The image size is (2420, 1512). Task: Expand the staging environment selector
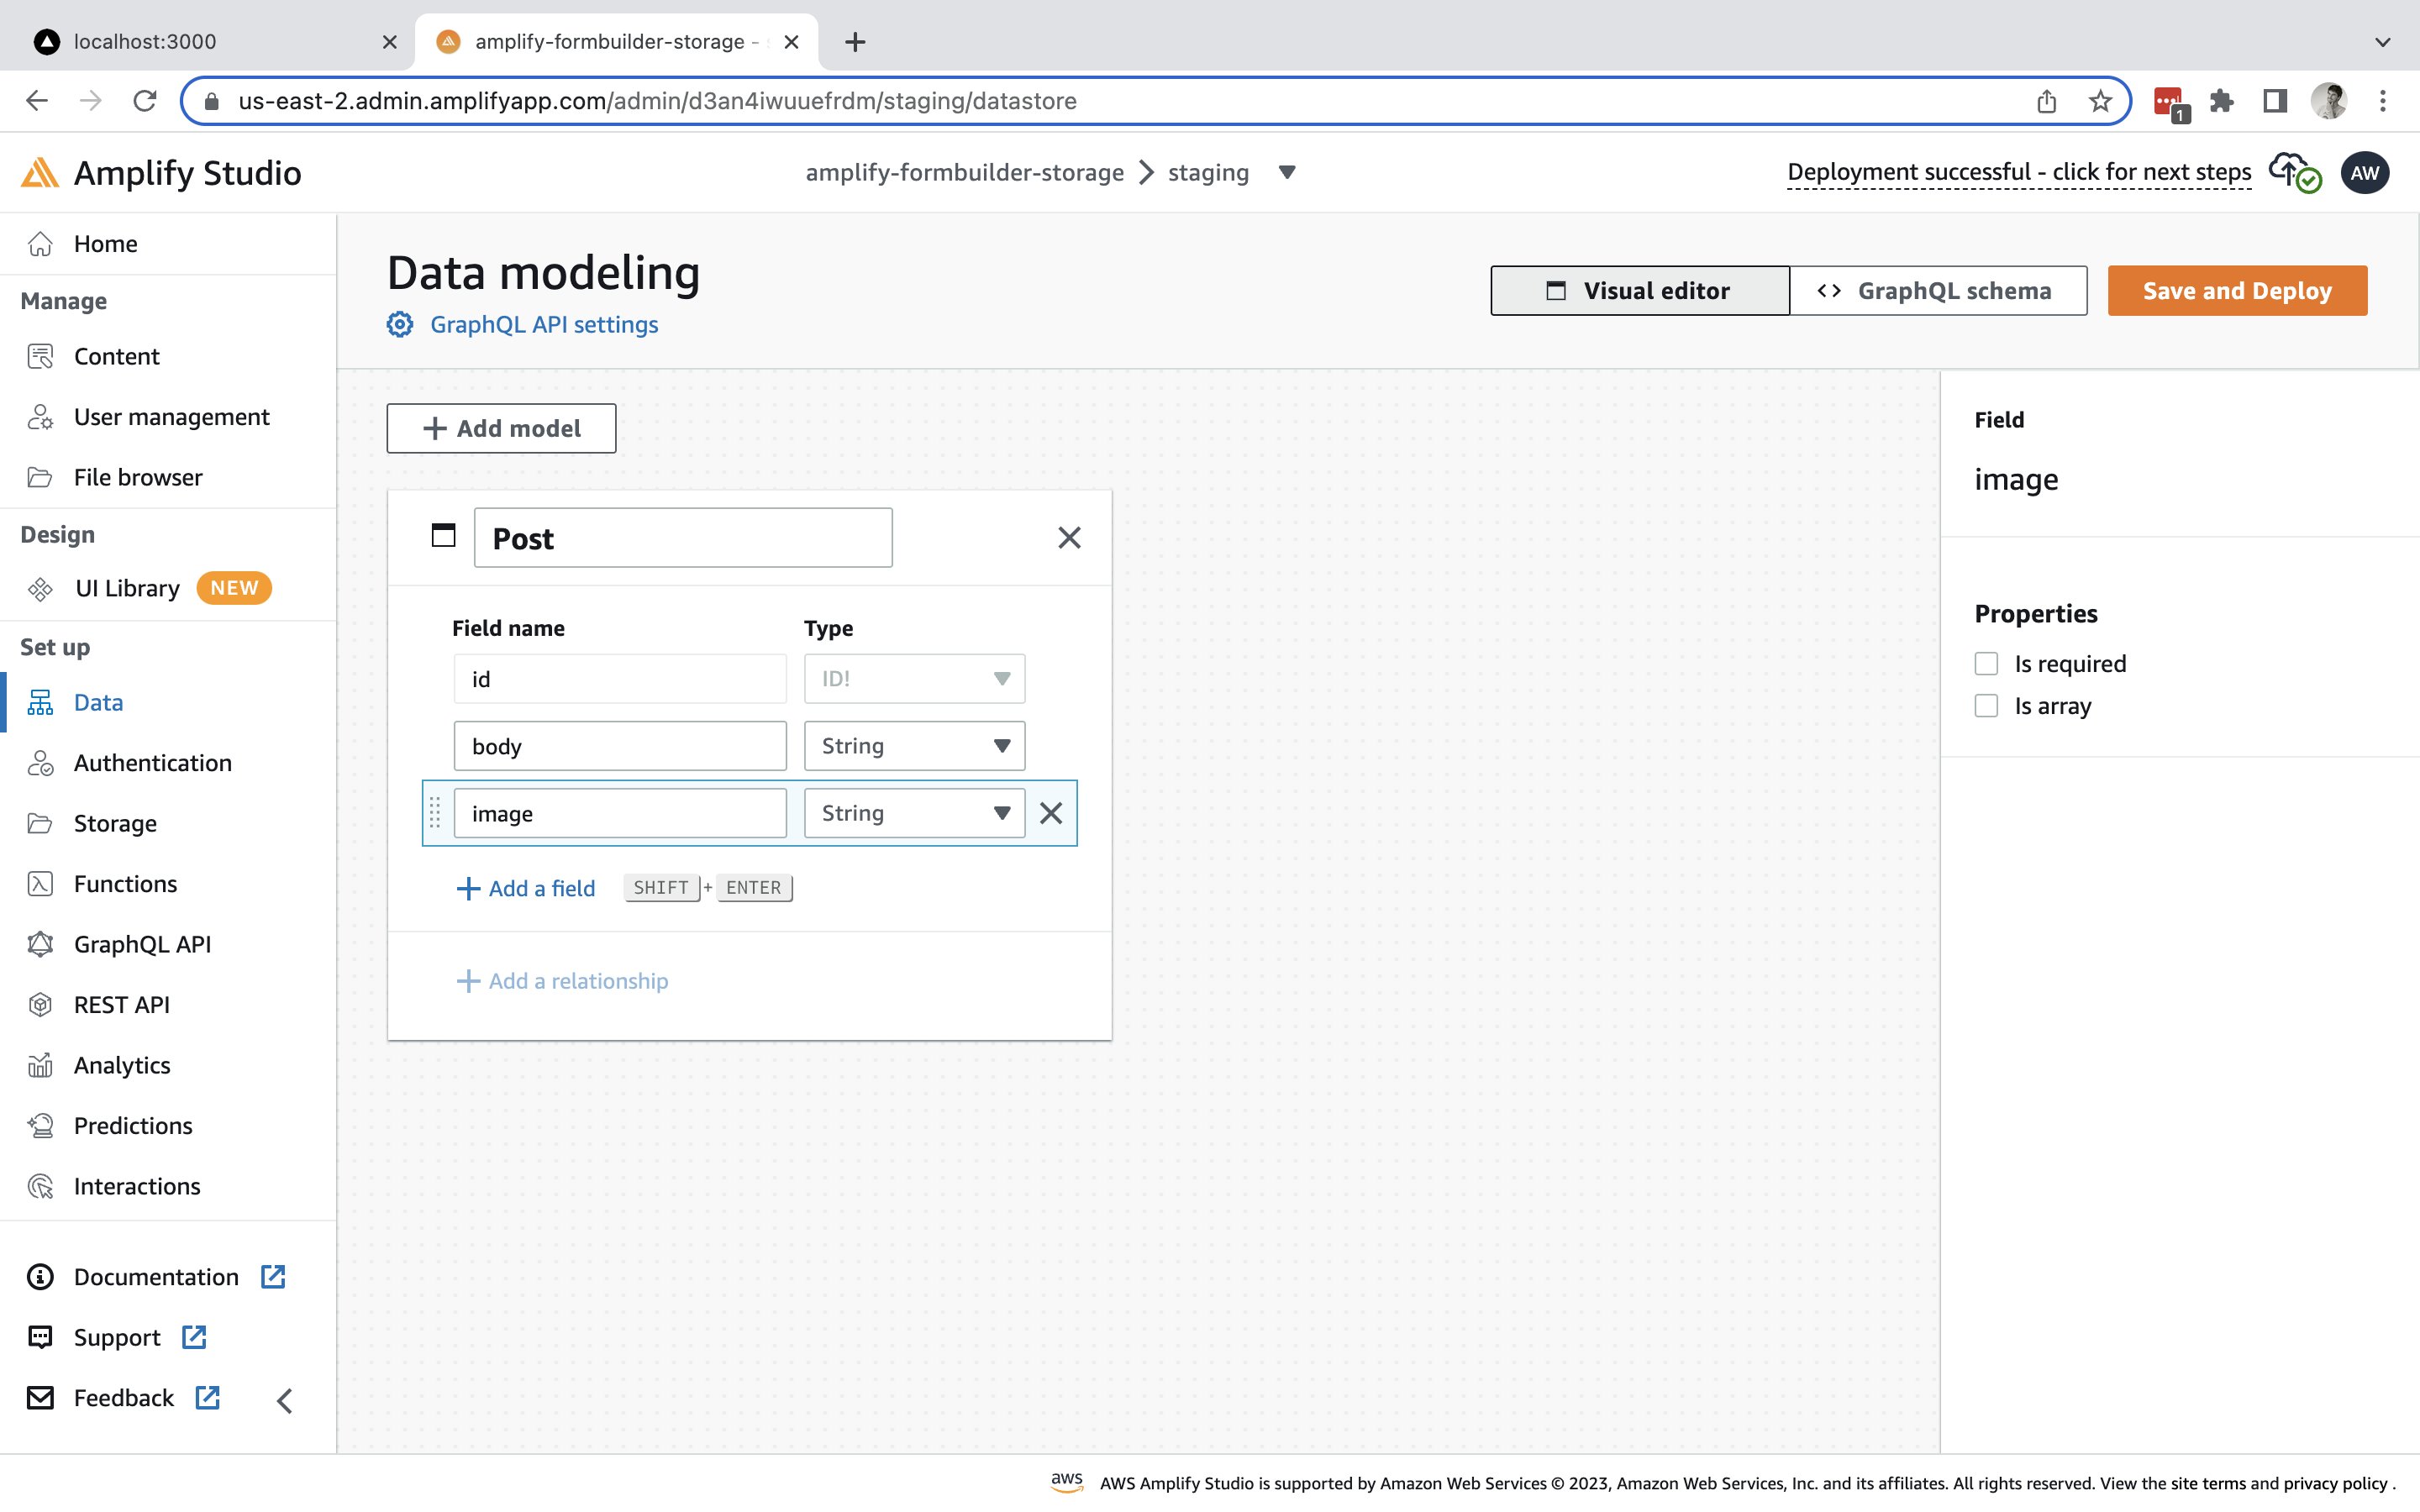(x=1287, y=172)
